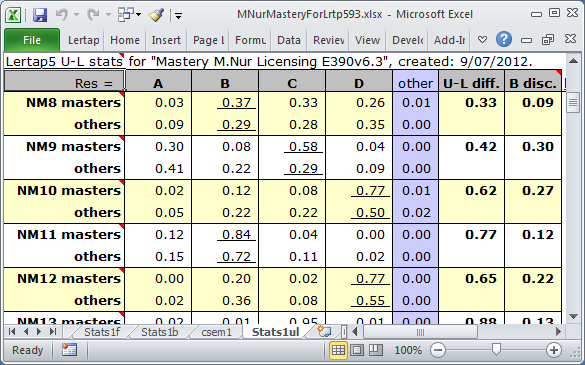Select cell 0.58 in NM9 masters row

[292, 147]
